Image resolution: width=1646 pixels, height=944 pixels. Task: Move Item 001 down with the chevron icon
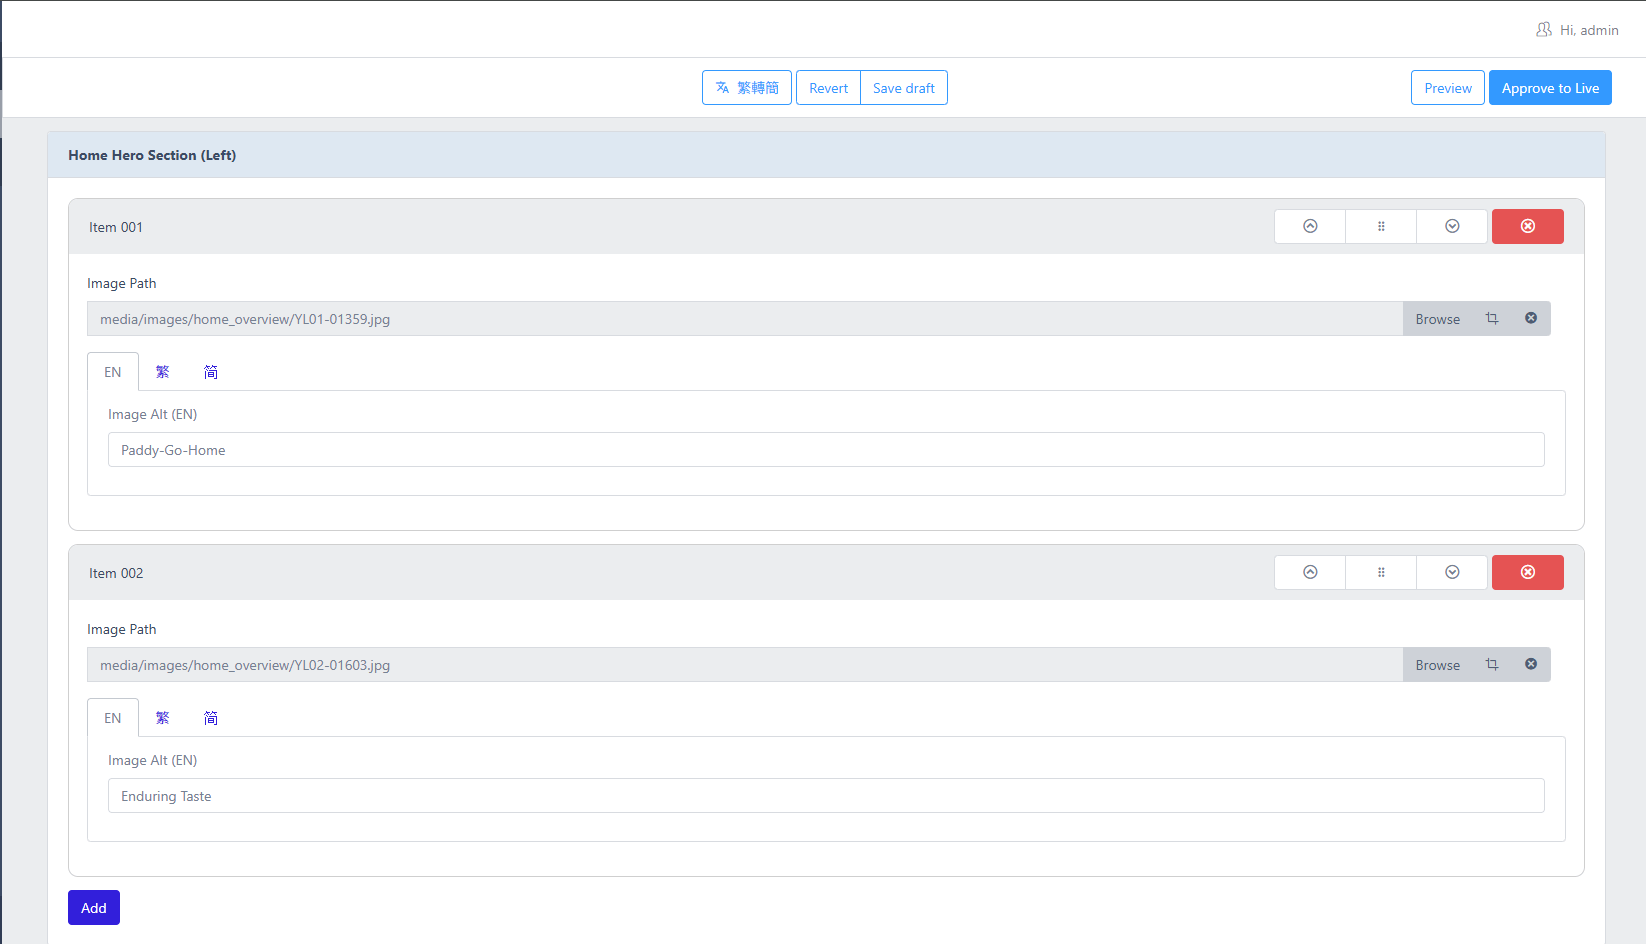1452,226
